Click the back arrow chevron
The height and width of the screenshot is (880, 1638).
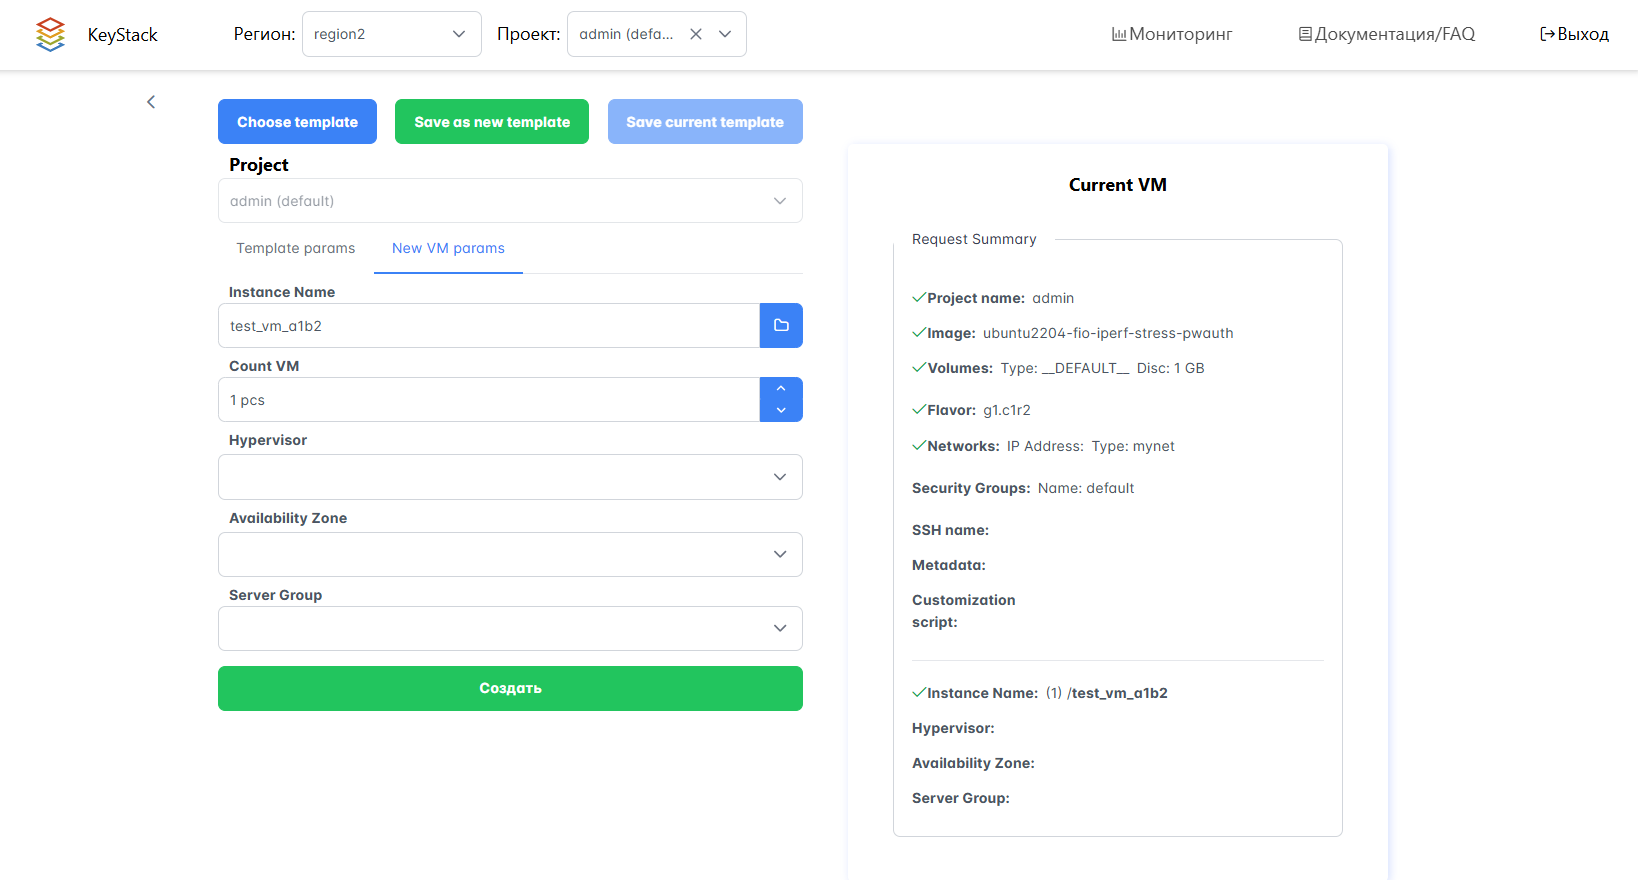(x=151, y=102)
